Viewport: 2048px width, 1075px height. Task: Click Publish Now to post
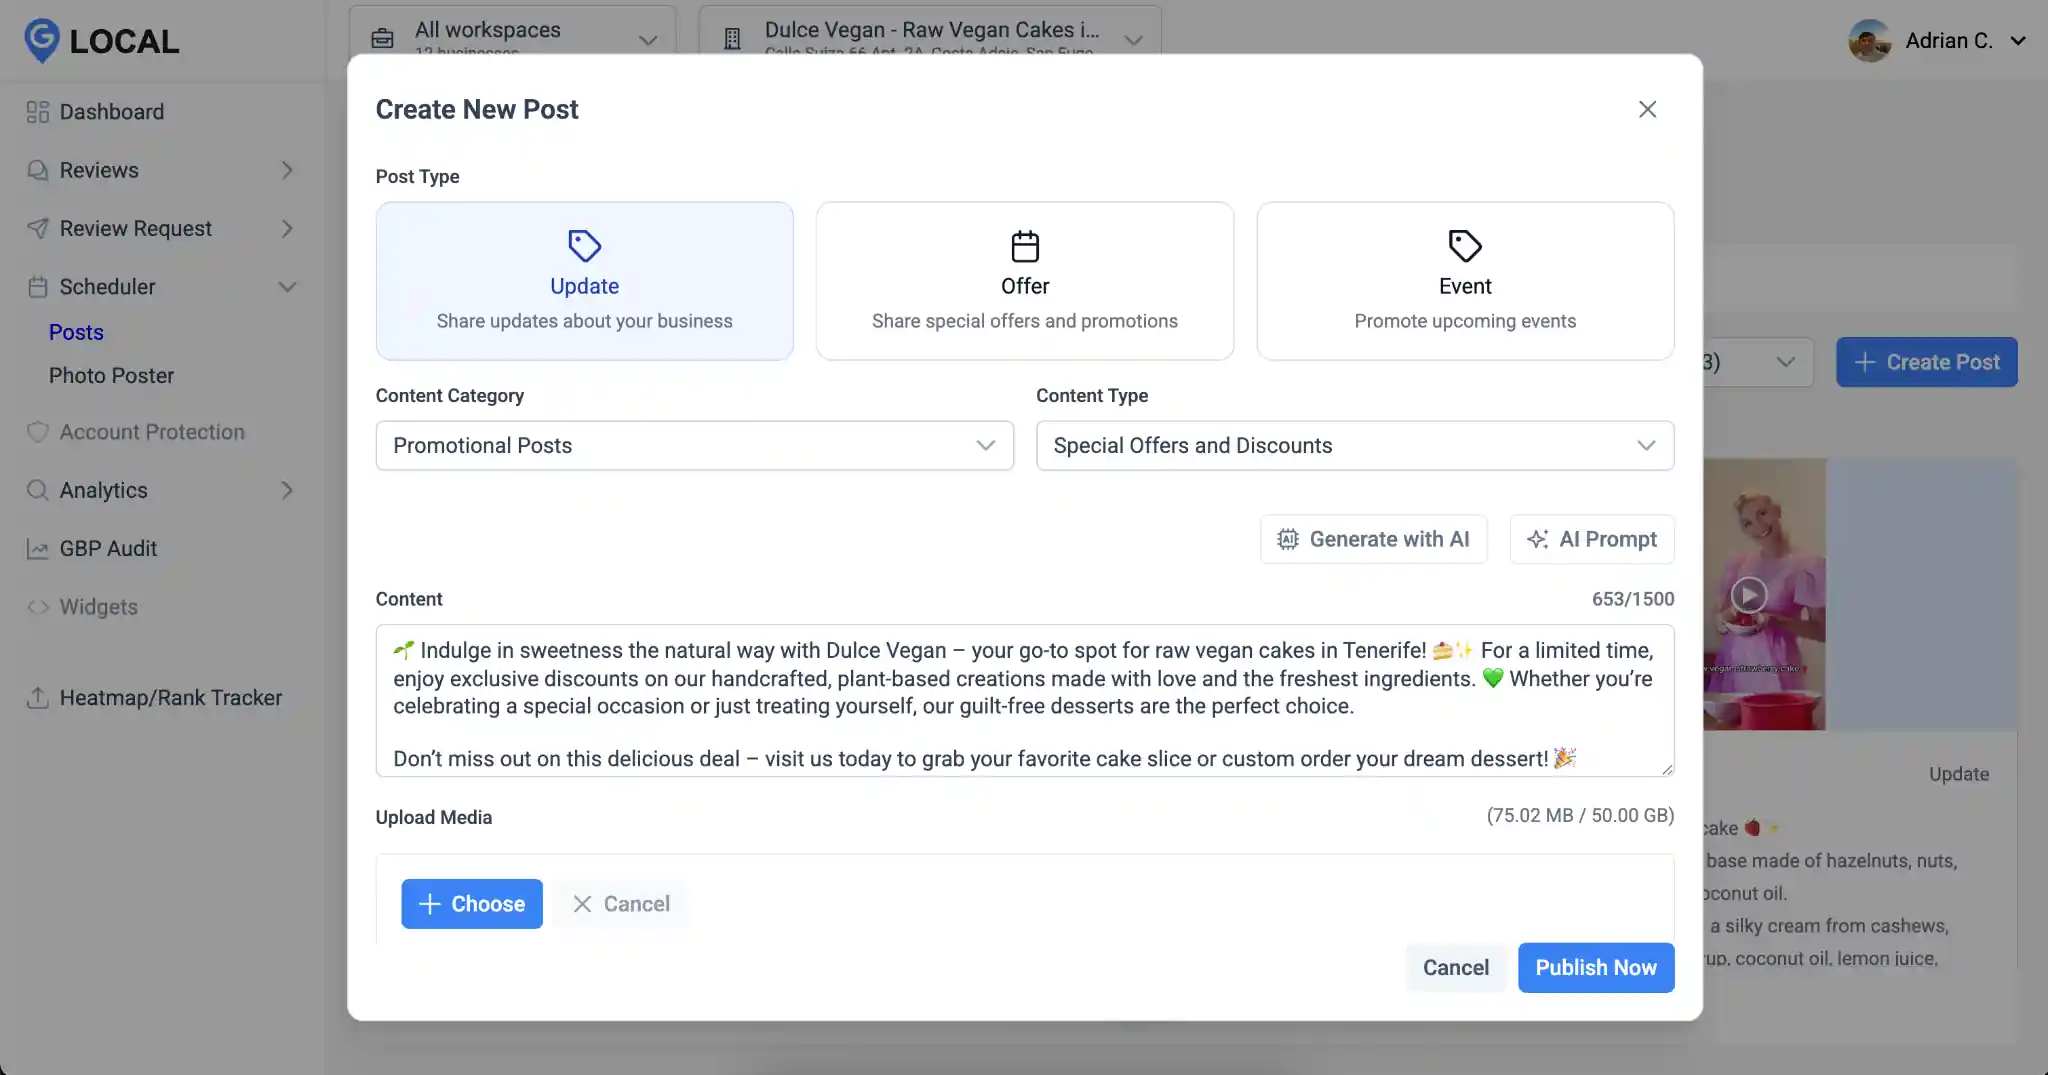1595,967
